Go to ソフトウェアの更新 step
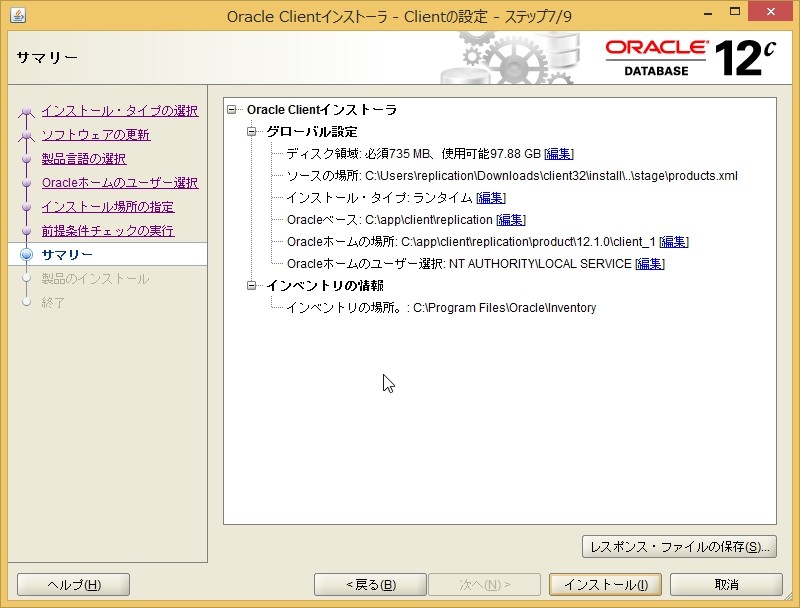 pyautogui.click(x=96, y=135)
